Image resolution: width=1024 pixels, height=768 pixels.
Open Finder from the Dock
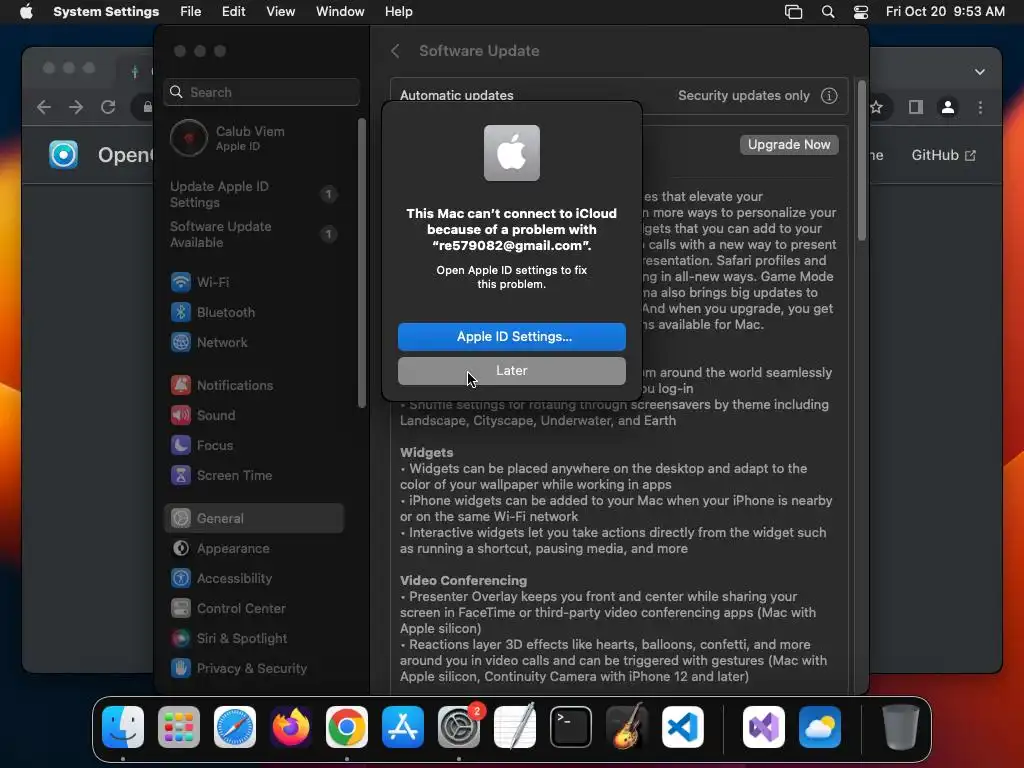pos(123,727)
